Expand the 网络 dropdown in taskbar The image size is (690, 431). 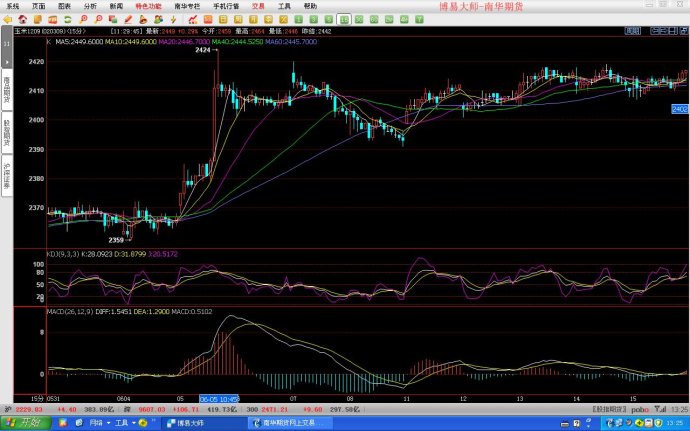(100, 423)
